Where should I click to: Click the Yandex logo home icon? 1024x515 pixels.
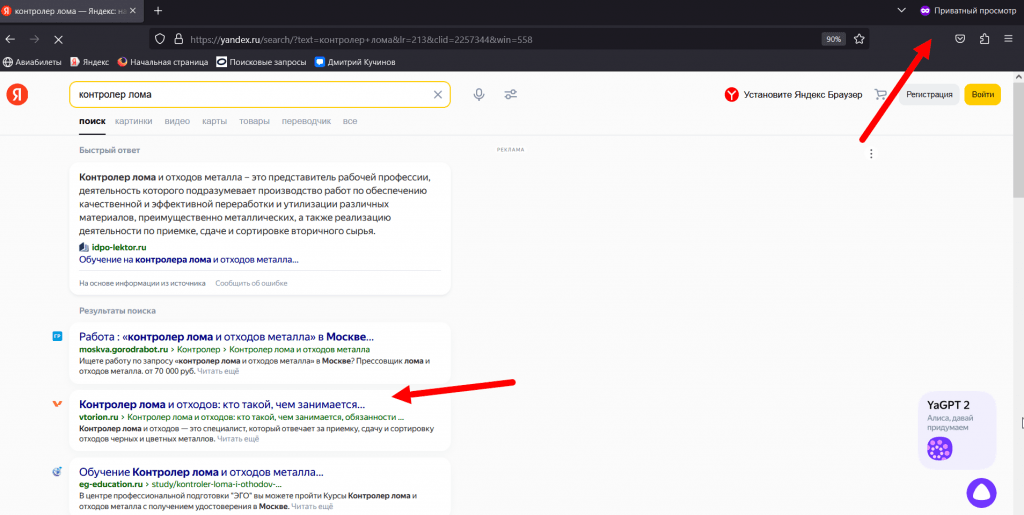17,95
